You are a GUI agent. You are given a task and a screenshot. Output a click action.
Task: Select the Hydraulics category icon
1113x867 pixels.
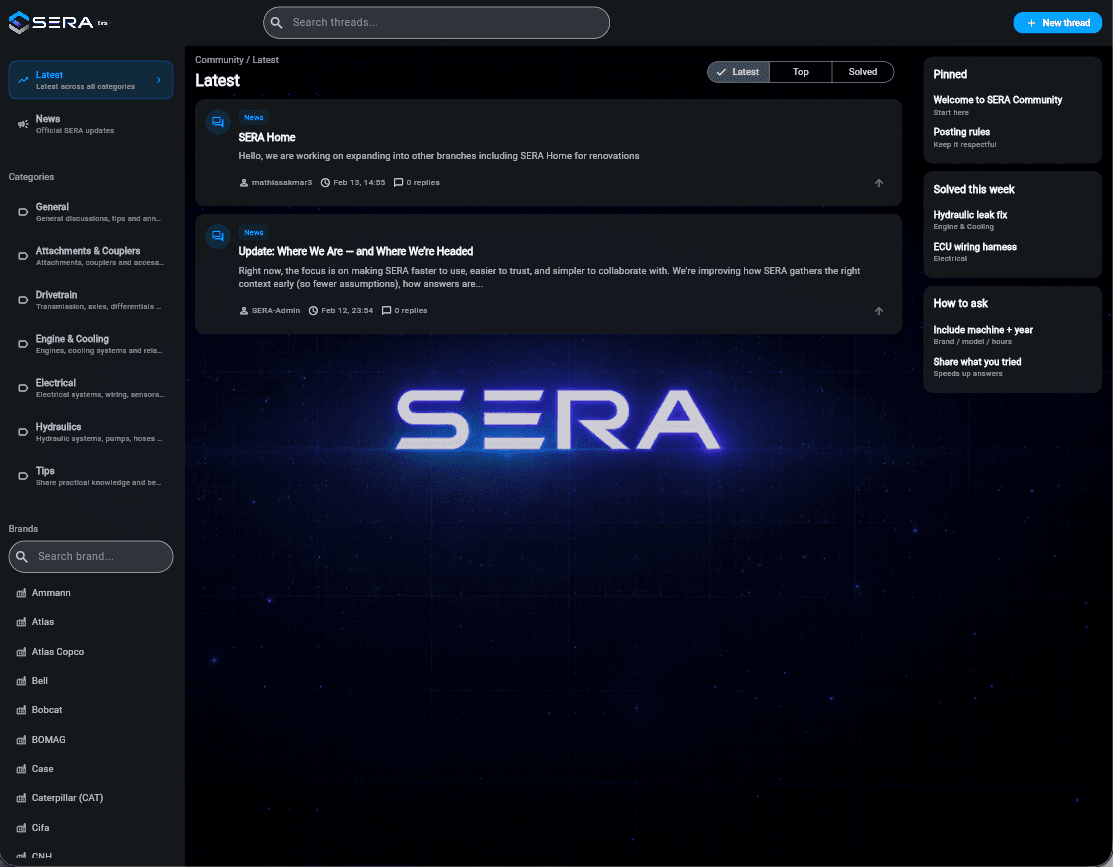pos(22,431)
